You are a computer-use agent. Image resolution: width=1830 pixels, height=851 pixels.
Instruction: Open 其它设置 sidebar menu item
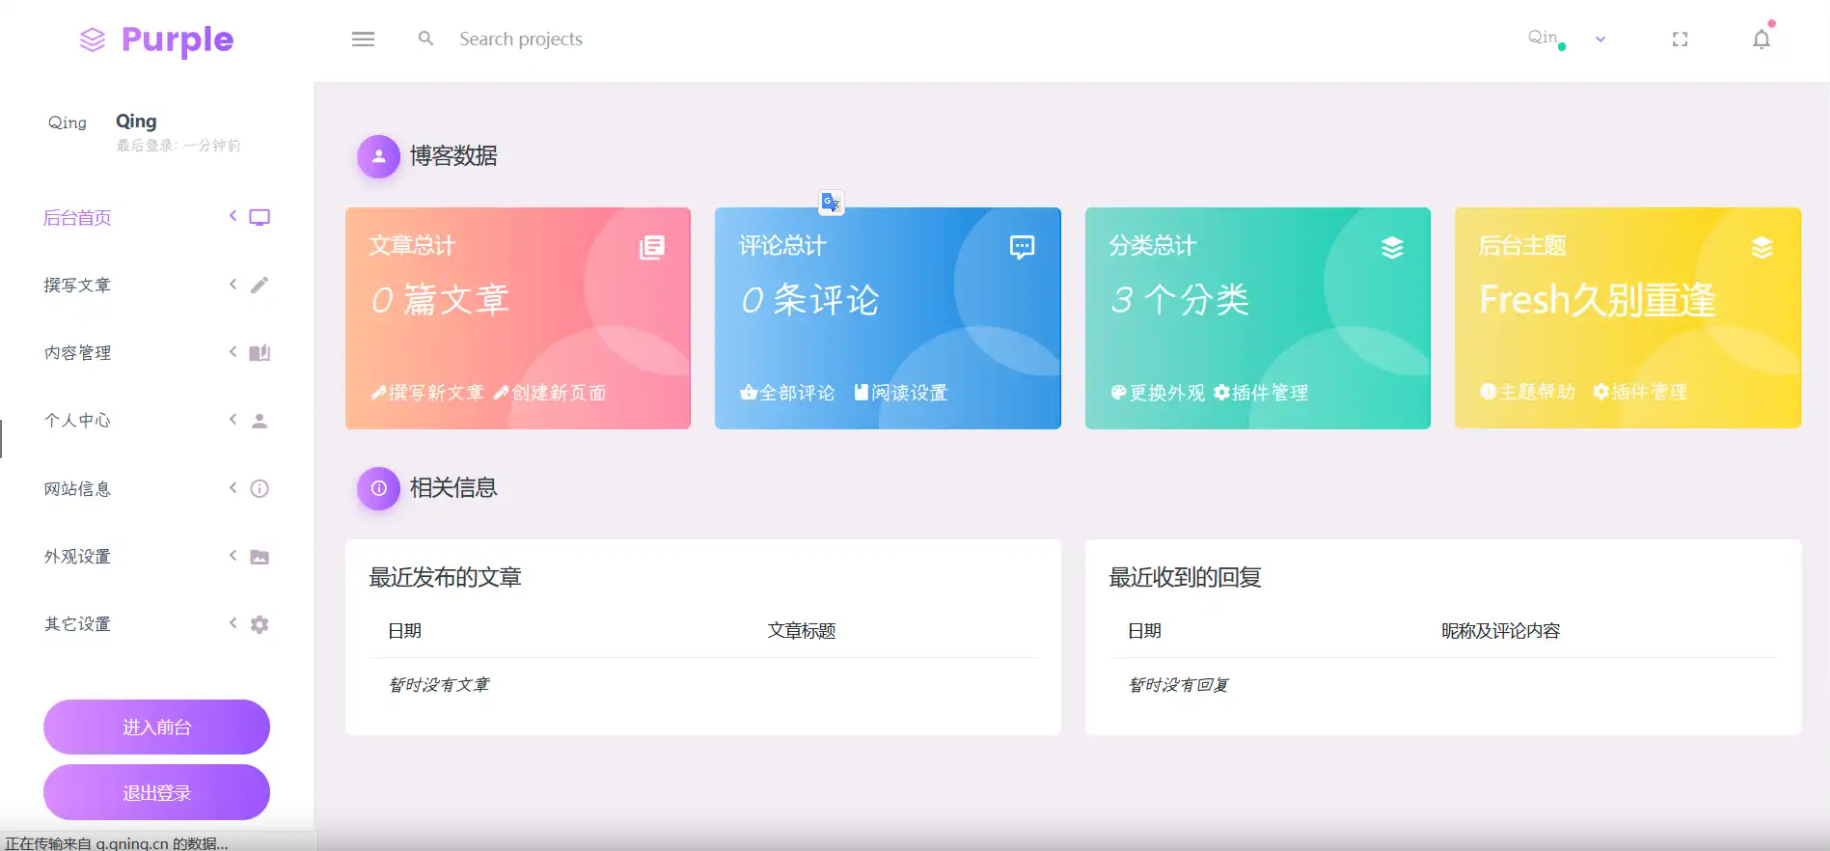[77, 624]
